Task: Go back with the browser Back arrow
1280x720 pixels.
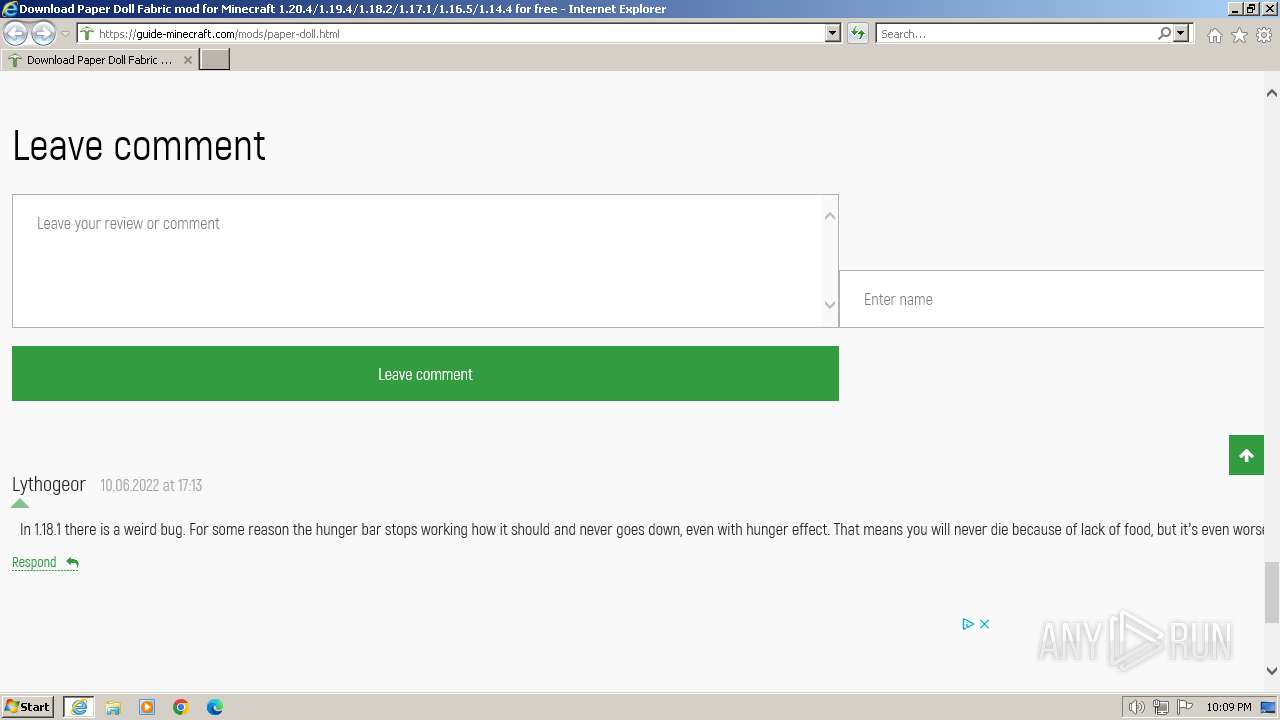Action: pos(15,33)
